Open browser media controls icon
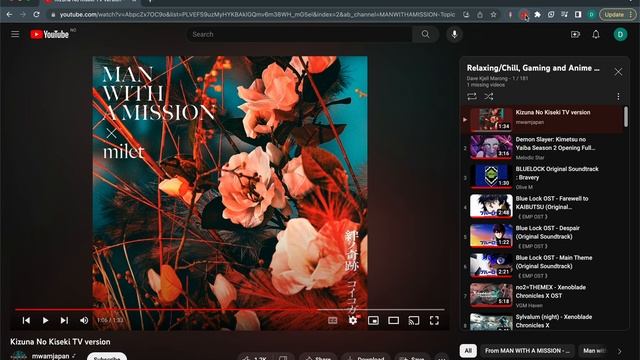The width and height of the screenshot is (640, 360). (x=564, y=15)
